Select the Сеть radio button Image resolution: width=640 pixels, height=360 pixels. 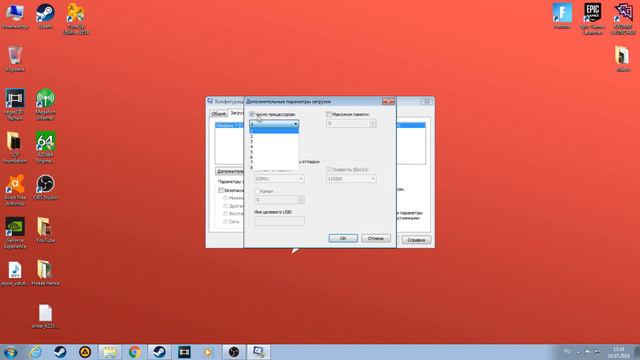tap(225, 221)
